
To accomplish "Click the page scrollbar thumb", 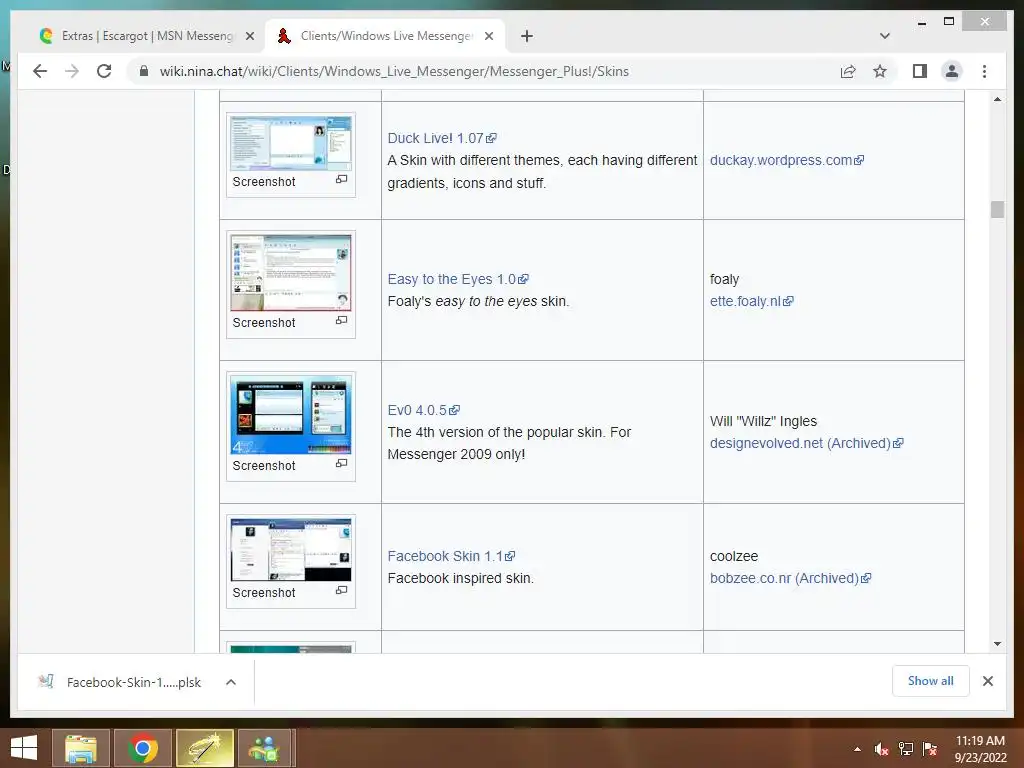I will coord(997,209).
